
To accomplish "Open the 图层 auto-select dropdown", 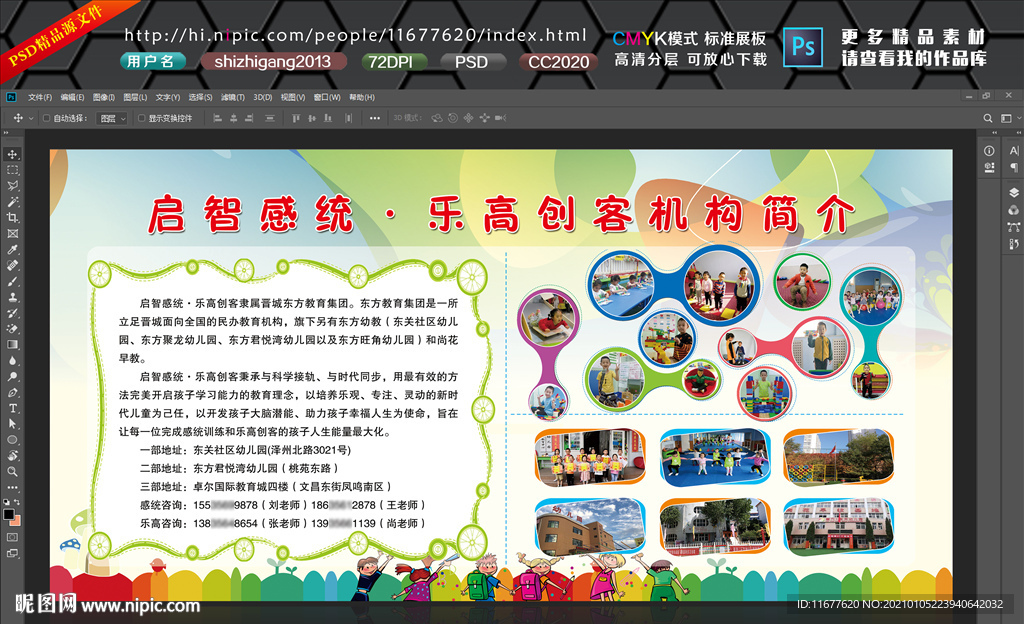I will [x=112, y=118].
